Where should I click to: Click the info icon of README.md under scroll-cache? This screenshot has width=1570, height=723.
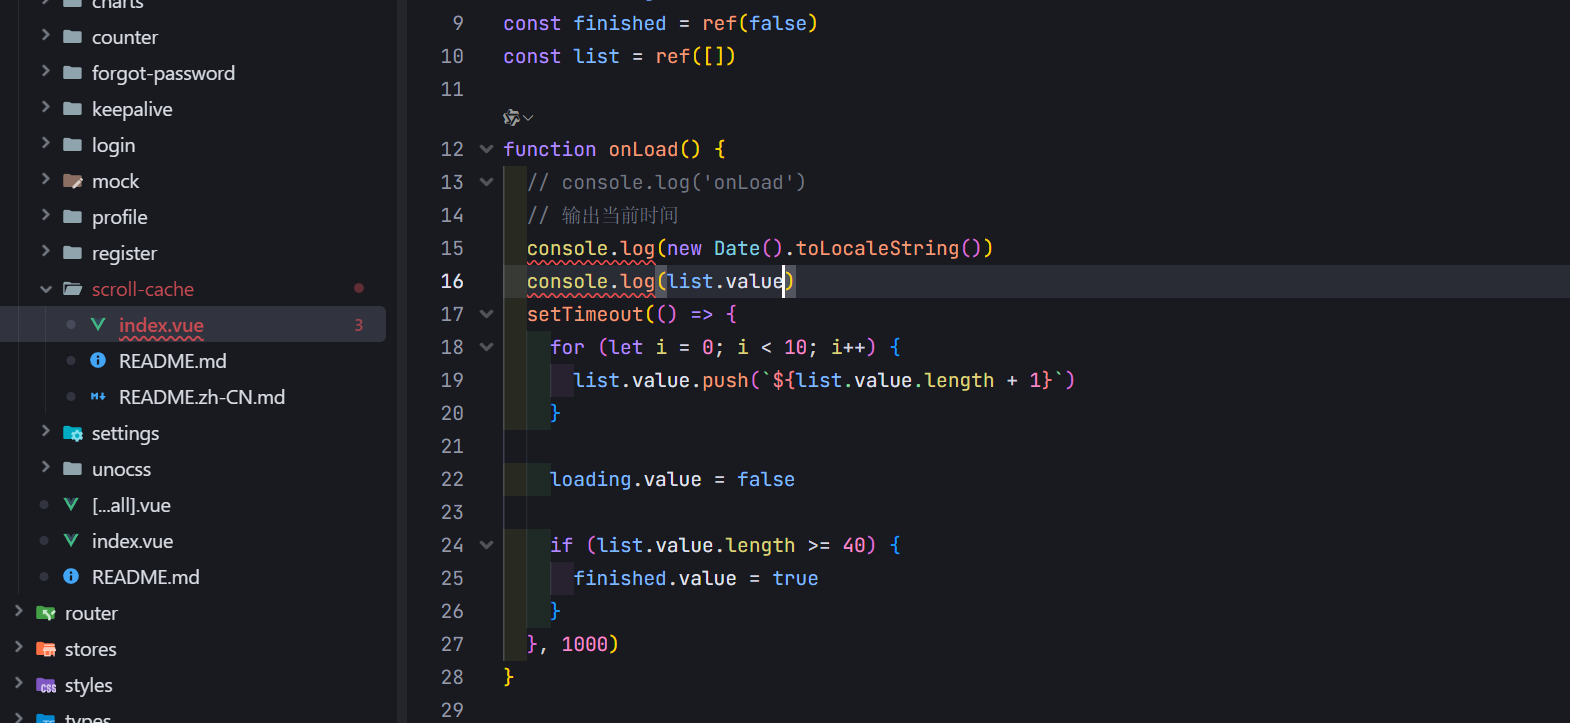click(x=98, y=361)
